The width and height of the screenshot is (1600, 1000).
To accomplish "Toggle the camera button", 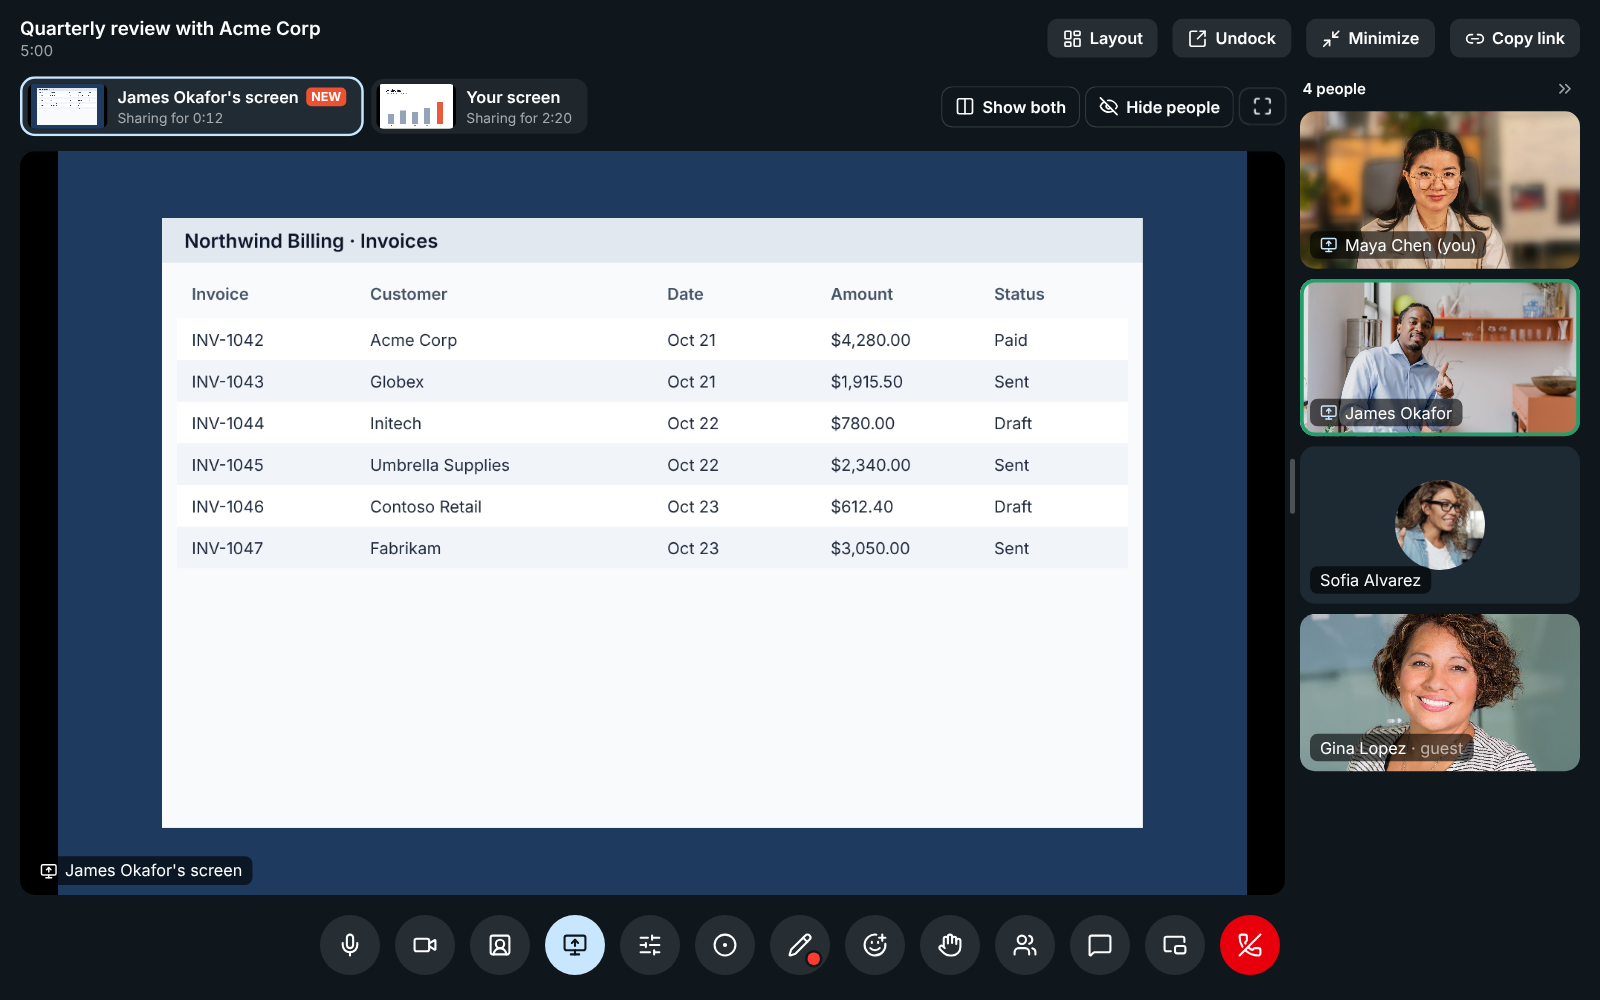I will point(425,945).
